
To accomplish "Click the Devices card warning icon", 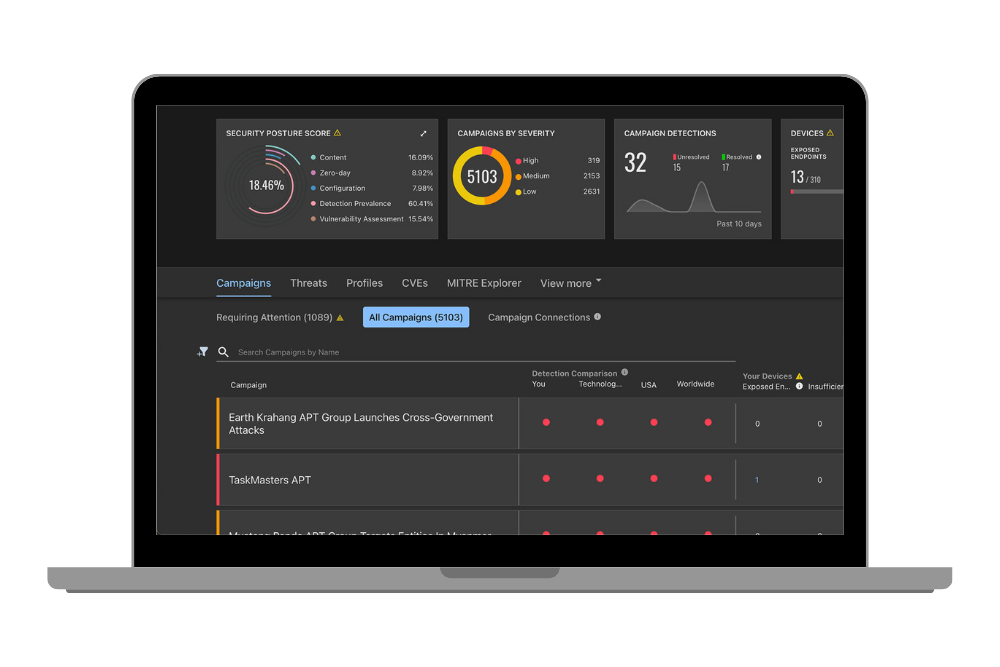I will click(x=830, y=133).
